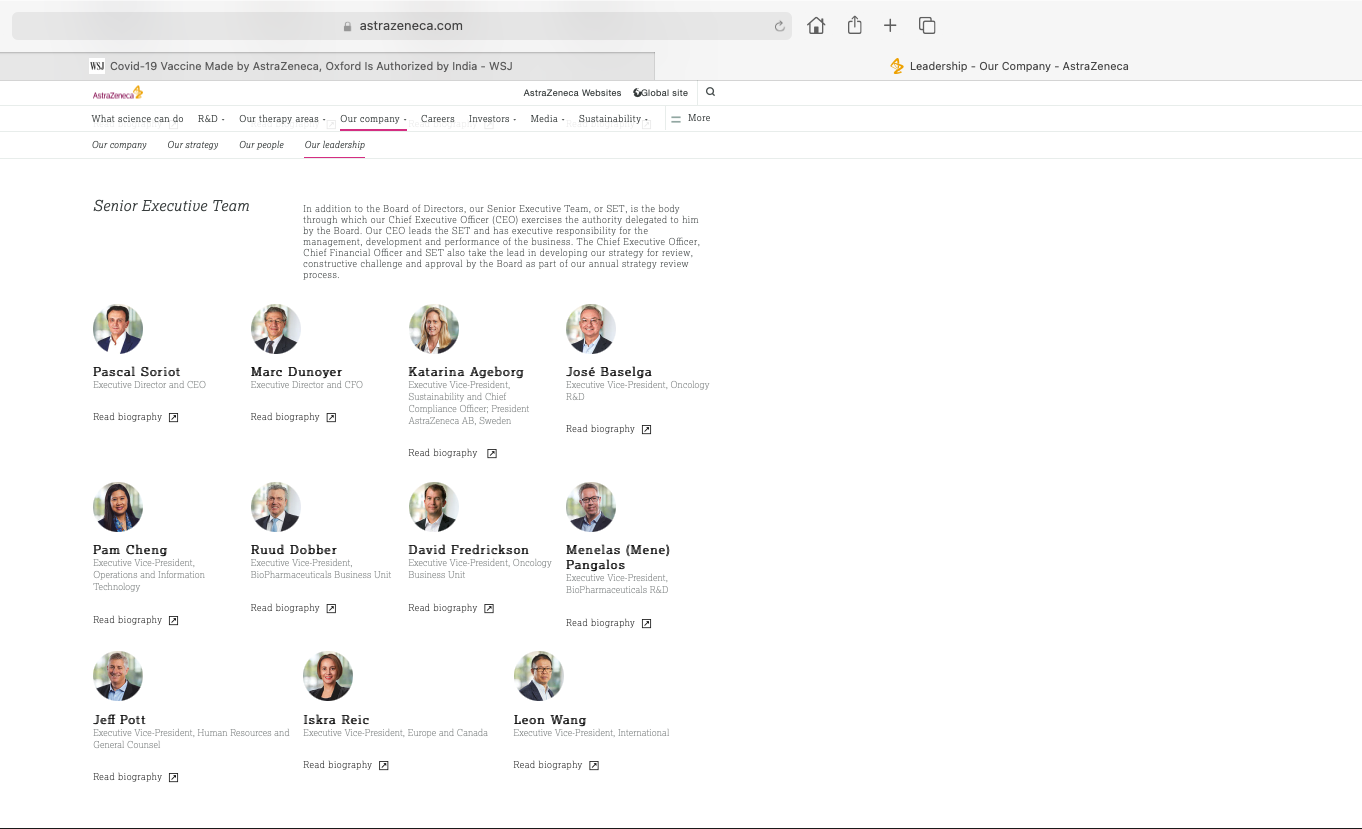
Task: Click the Global site link
Action: 664,93
